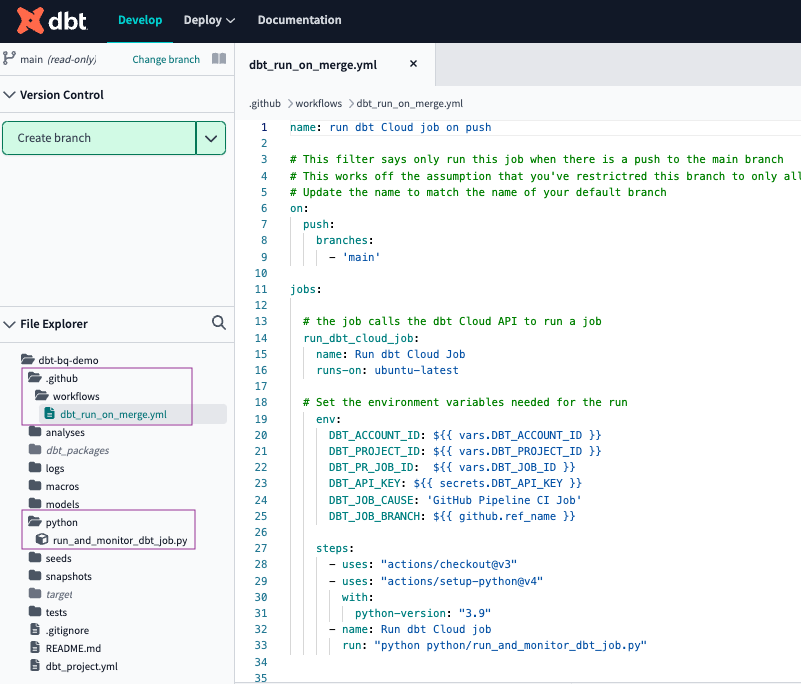Click the 'jobs:' line
801x684 pixels.
(305, 290)
